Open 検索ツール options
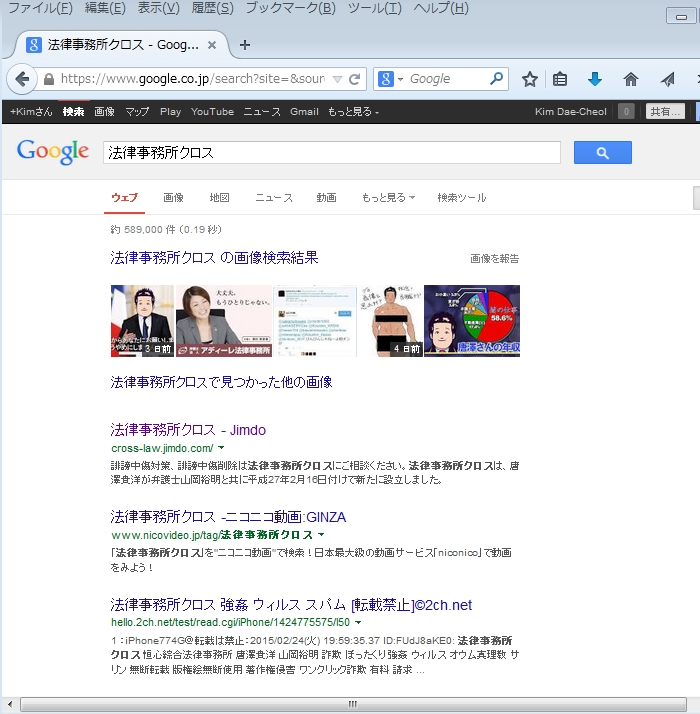 coord(462,198)
